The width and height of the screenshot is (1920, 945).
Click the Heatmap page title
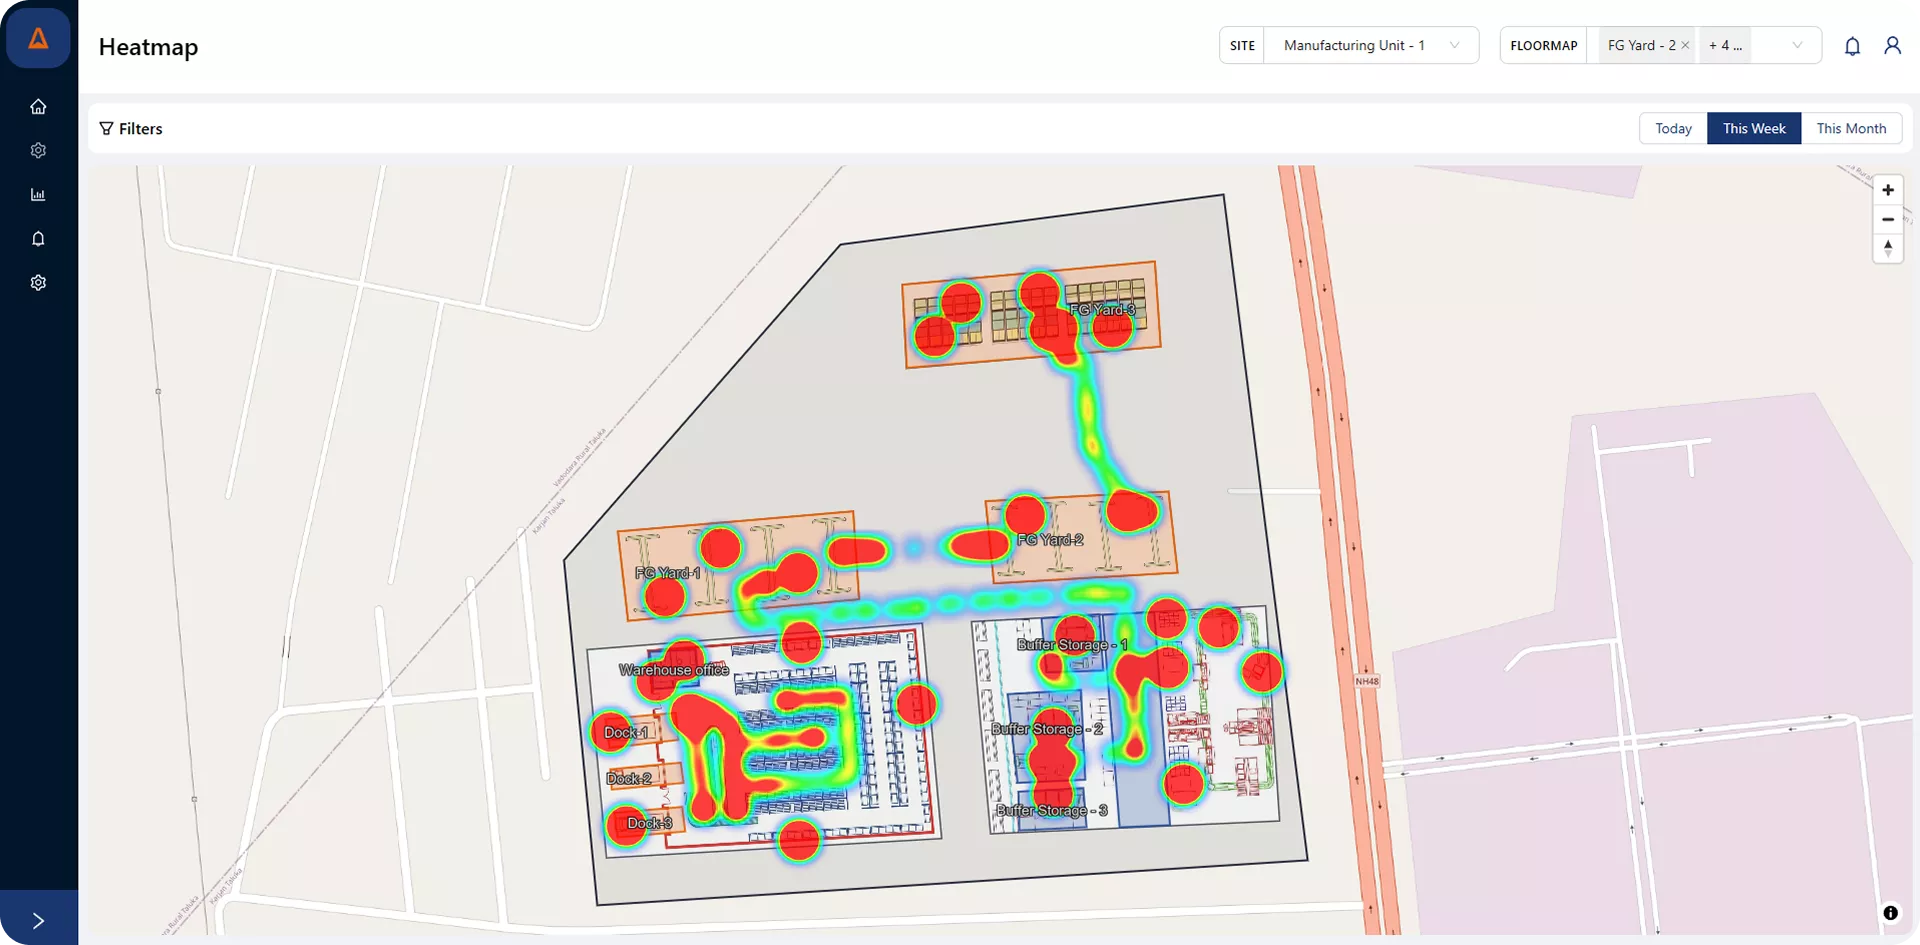[x=148, y=47]
